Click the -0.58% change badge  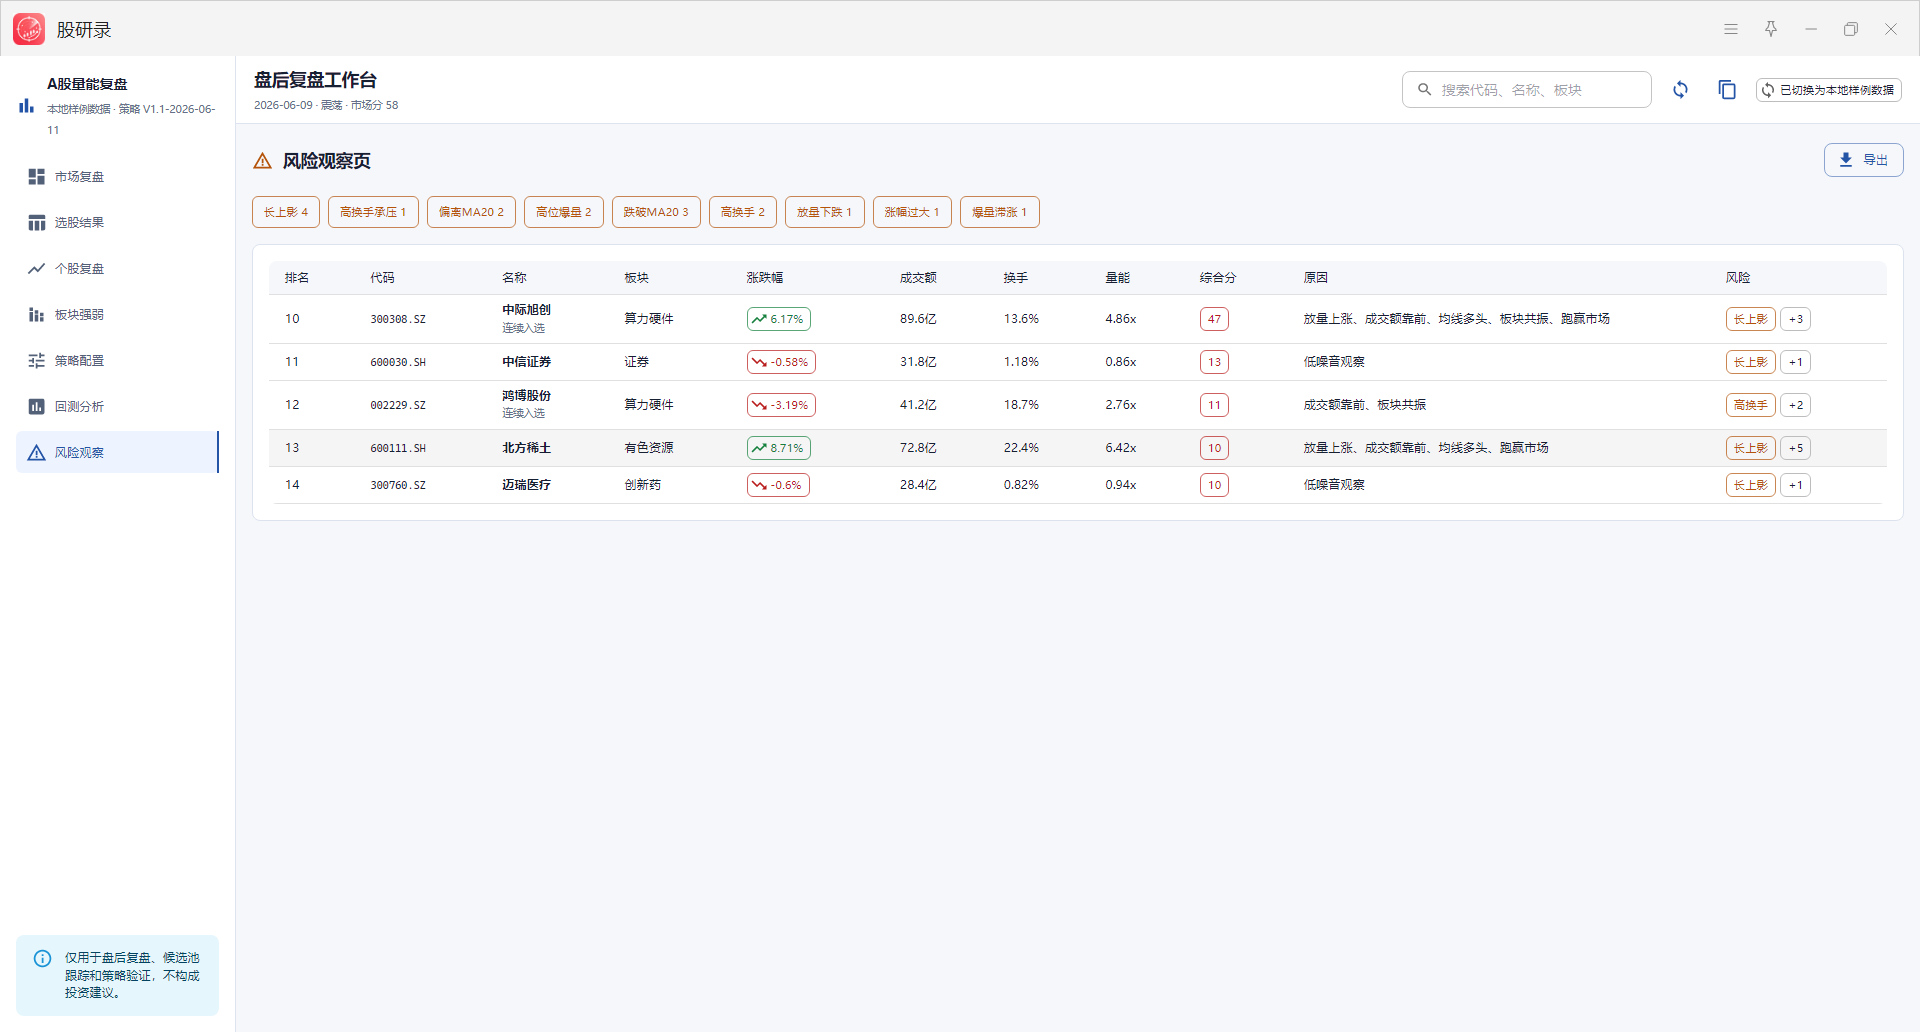781,362
